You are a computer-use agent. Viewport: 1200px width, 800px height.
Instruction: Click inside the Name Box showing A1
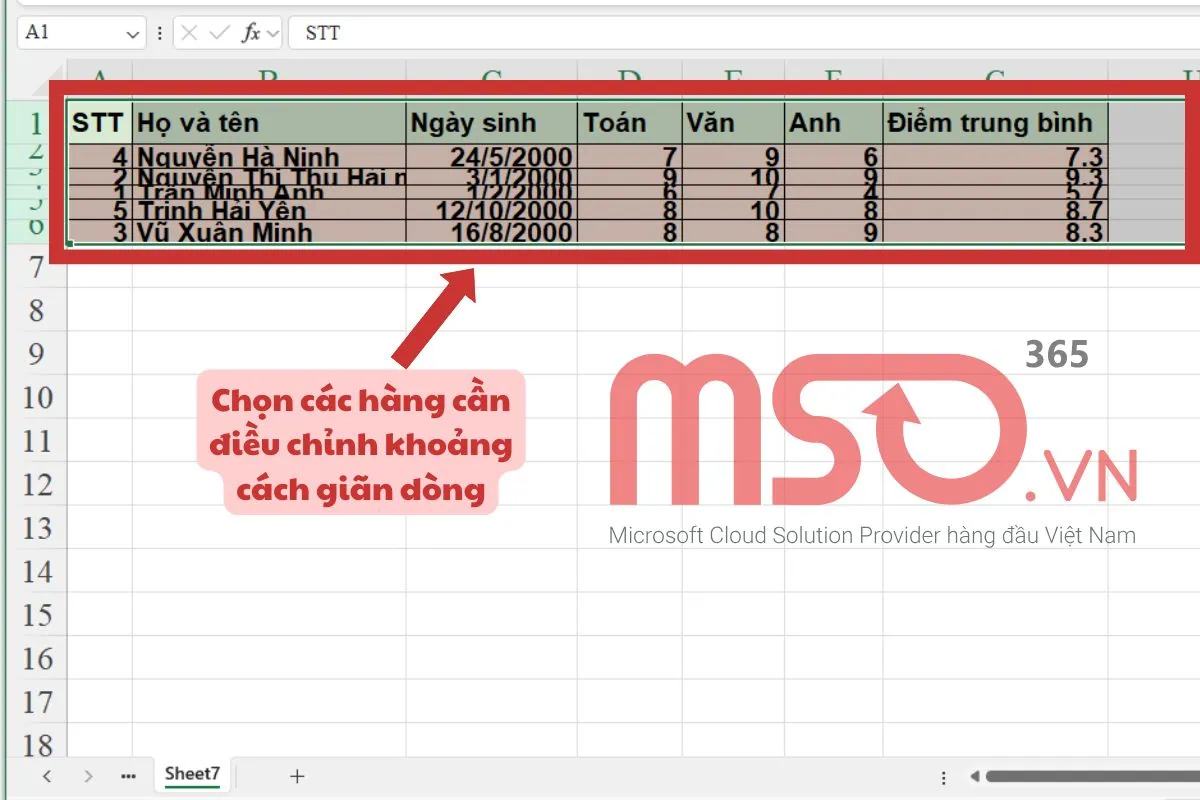click(70, 33)
